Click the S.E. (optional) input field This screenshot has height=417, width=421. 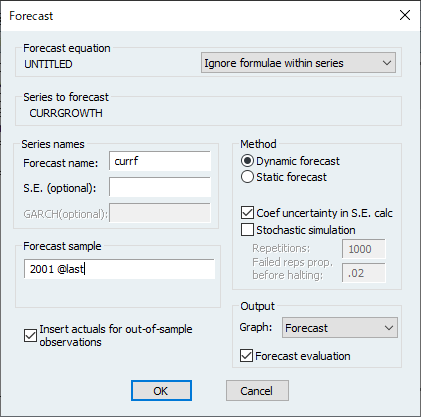coord(160,187)
